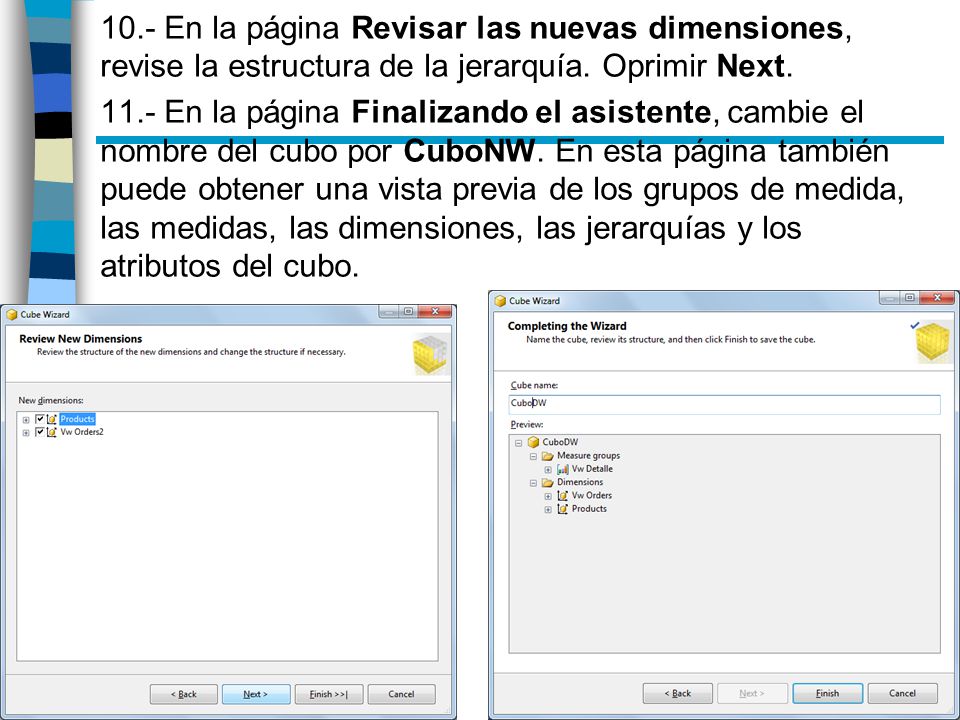960x720 pixels.
Task: Click the Vw Orders dimension icon in Preview
Action: [x=563, y=495]
